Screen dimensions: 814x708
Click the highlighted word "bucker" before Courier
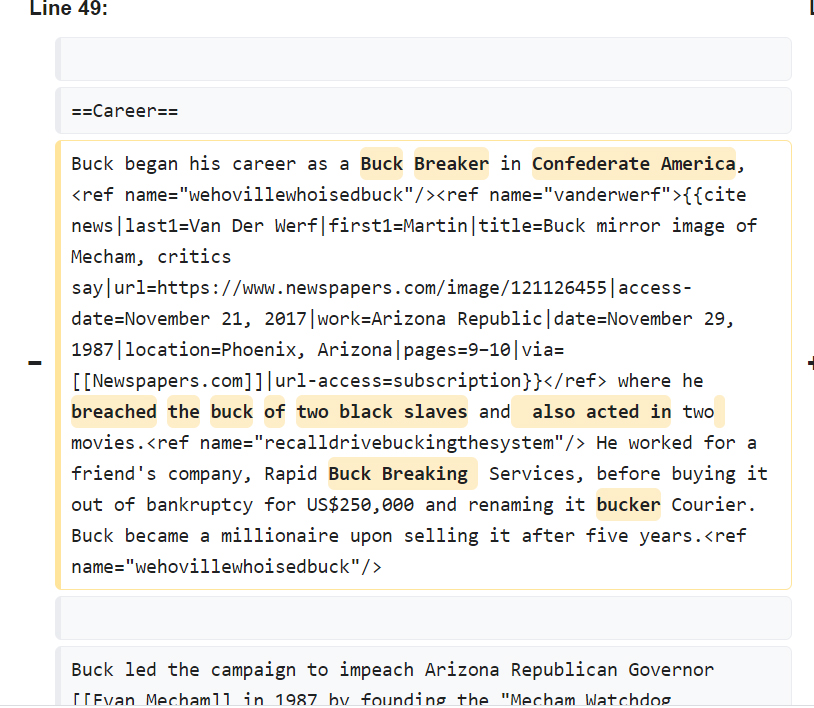(x=628, y=505)
